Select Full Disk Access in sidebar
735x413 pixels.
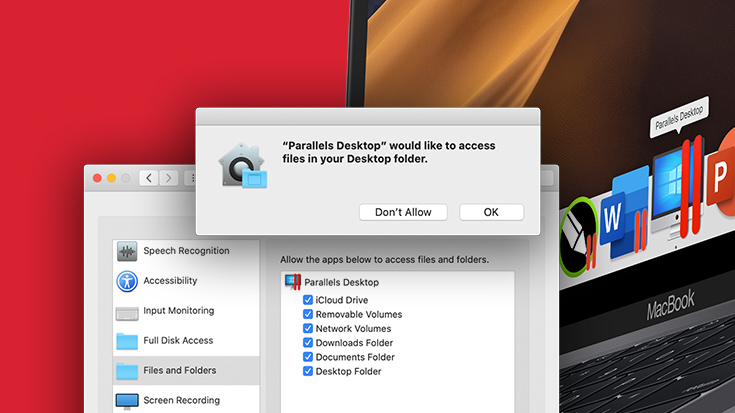pyautogui.click(x=186, y=341)
